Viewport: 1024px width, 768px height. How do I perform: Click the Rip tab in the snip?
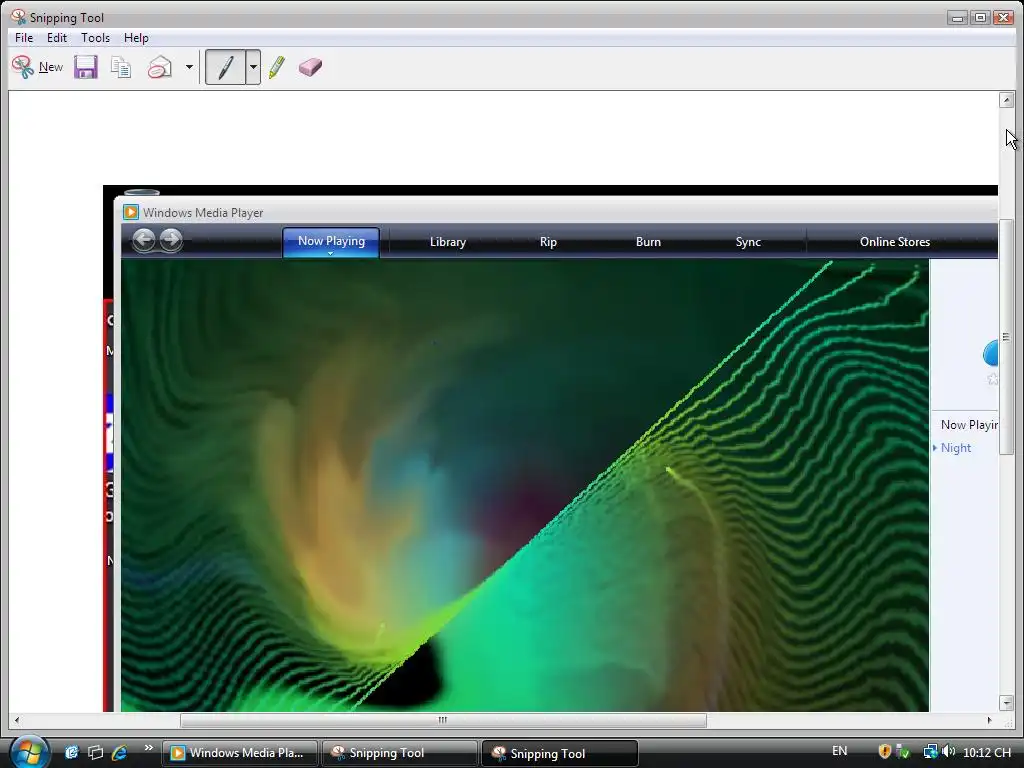pos(549,242)
